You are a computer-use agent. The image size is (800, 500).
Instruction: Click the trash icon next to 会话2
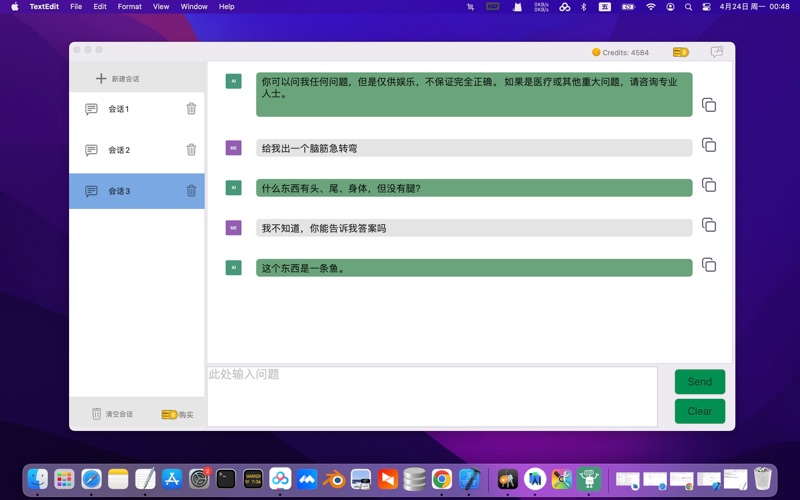click(191, 150)
